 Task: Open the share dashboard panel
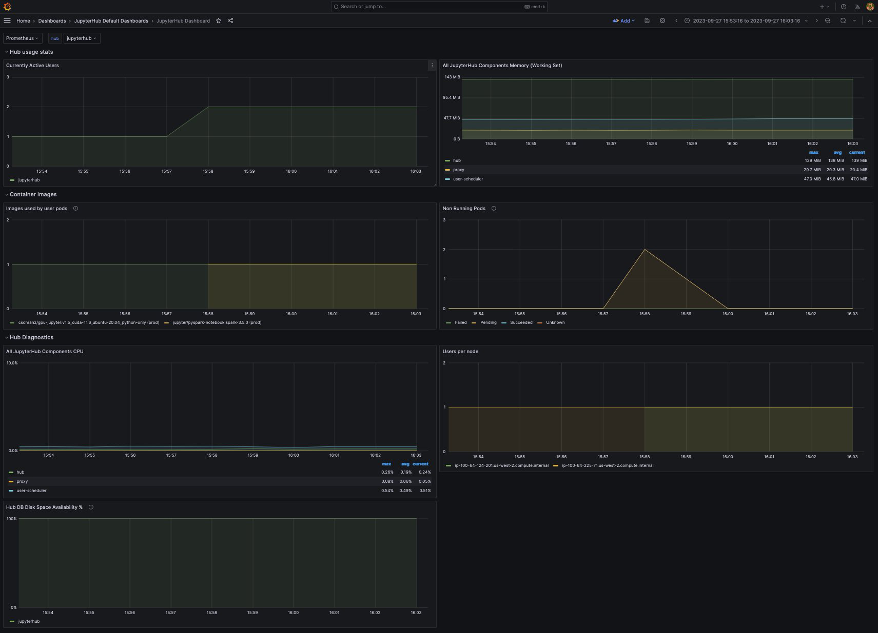pyautogui.click(x=229, y=20)
